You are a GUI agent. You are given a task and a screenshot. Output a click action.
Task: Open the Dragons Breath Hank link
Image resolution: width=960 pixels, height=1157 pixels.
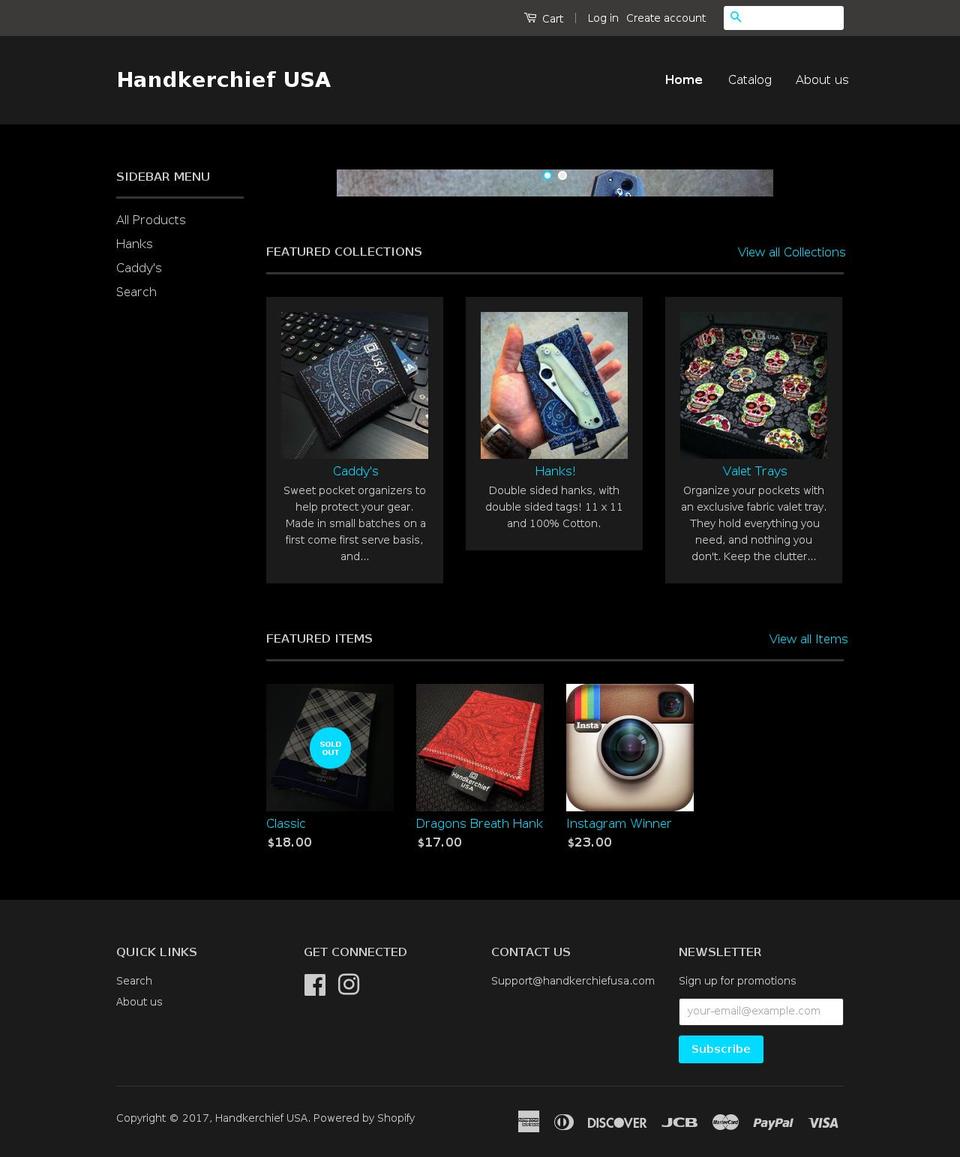click(x=479, y=823)
